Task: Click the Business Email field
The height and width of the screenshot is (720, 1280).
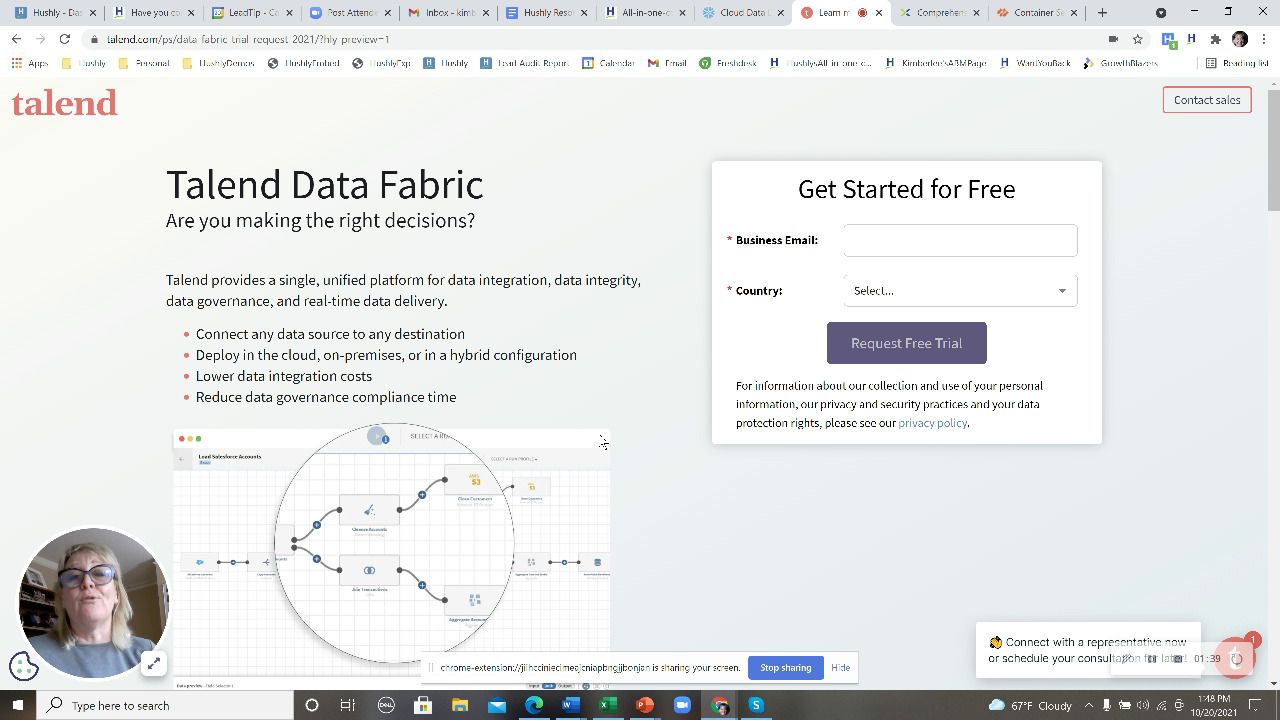Action: click(x=960, y=241)
